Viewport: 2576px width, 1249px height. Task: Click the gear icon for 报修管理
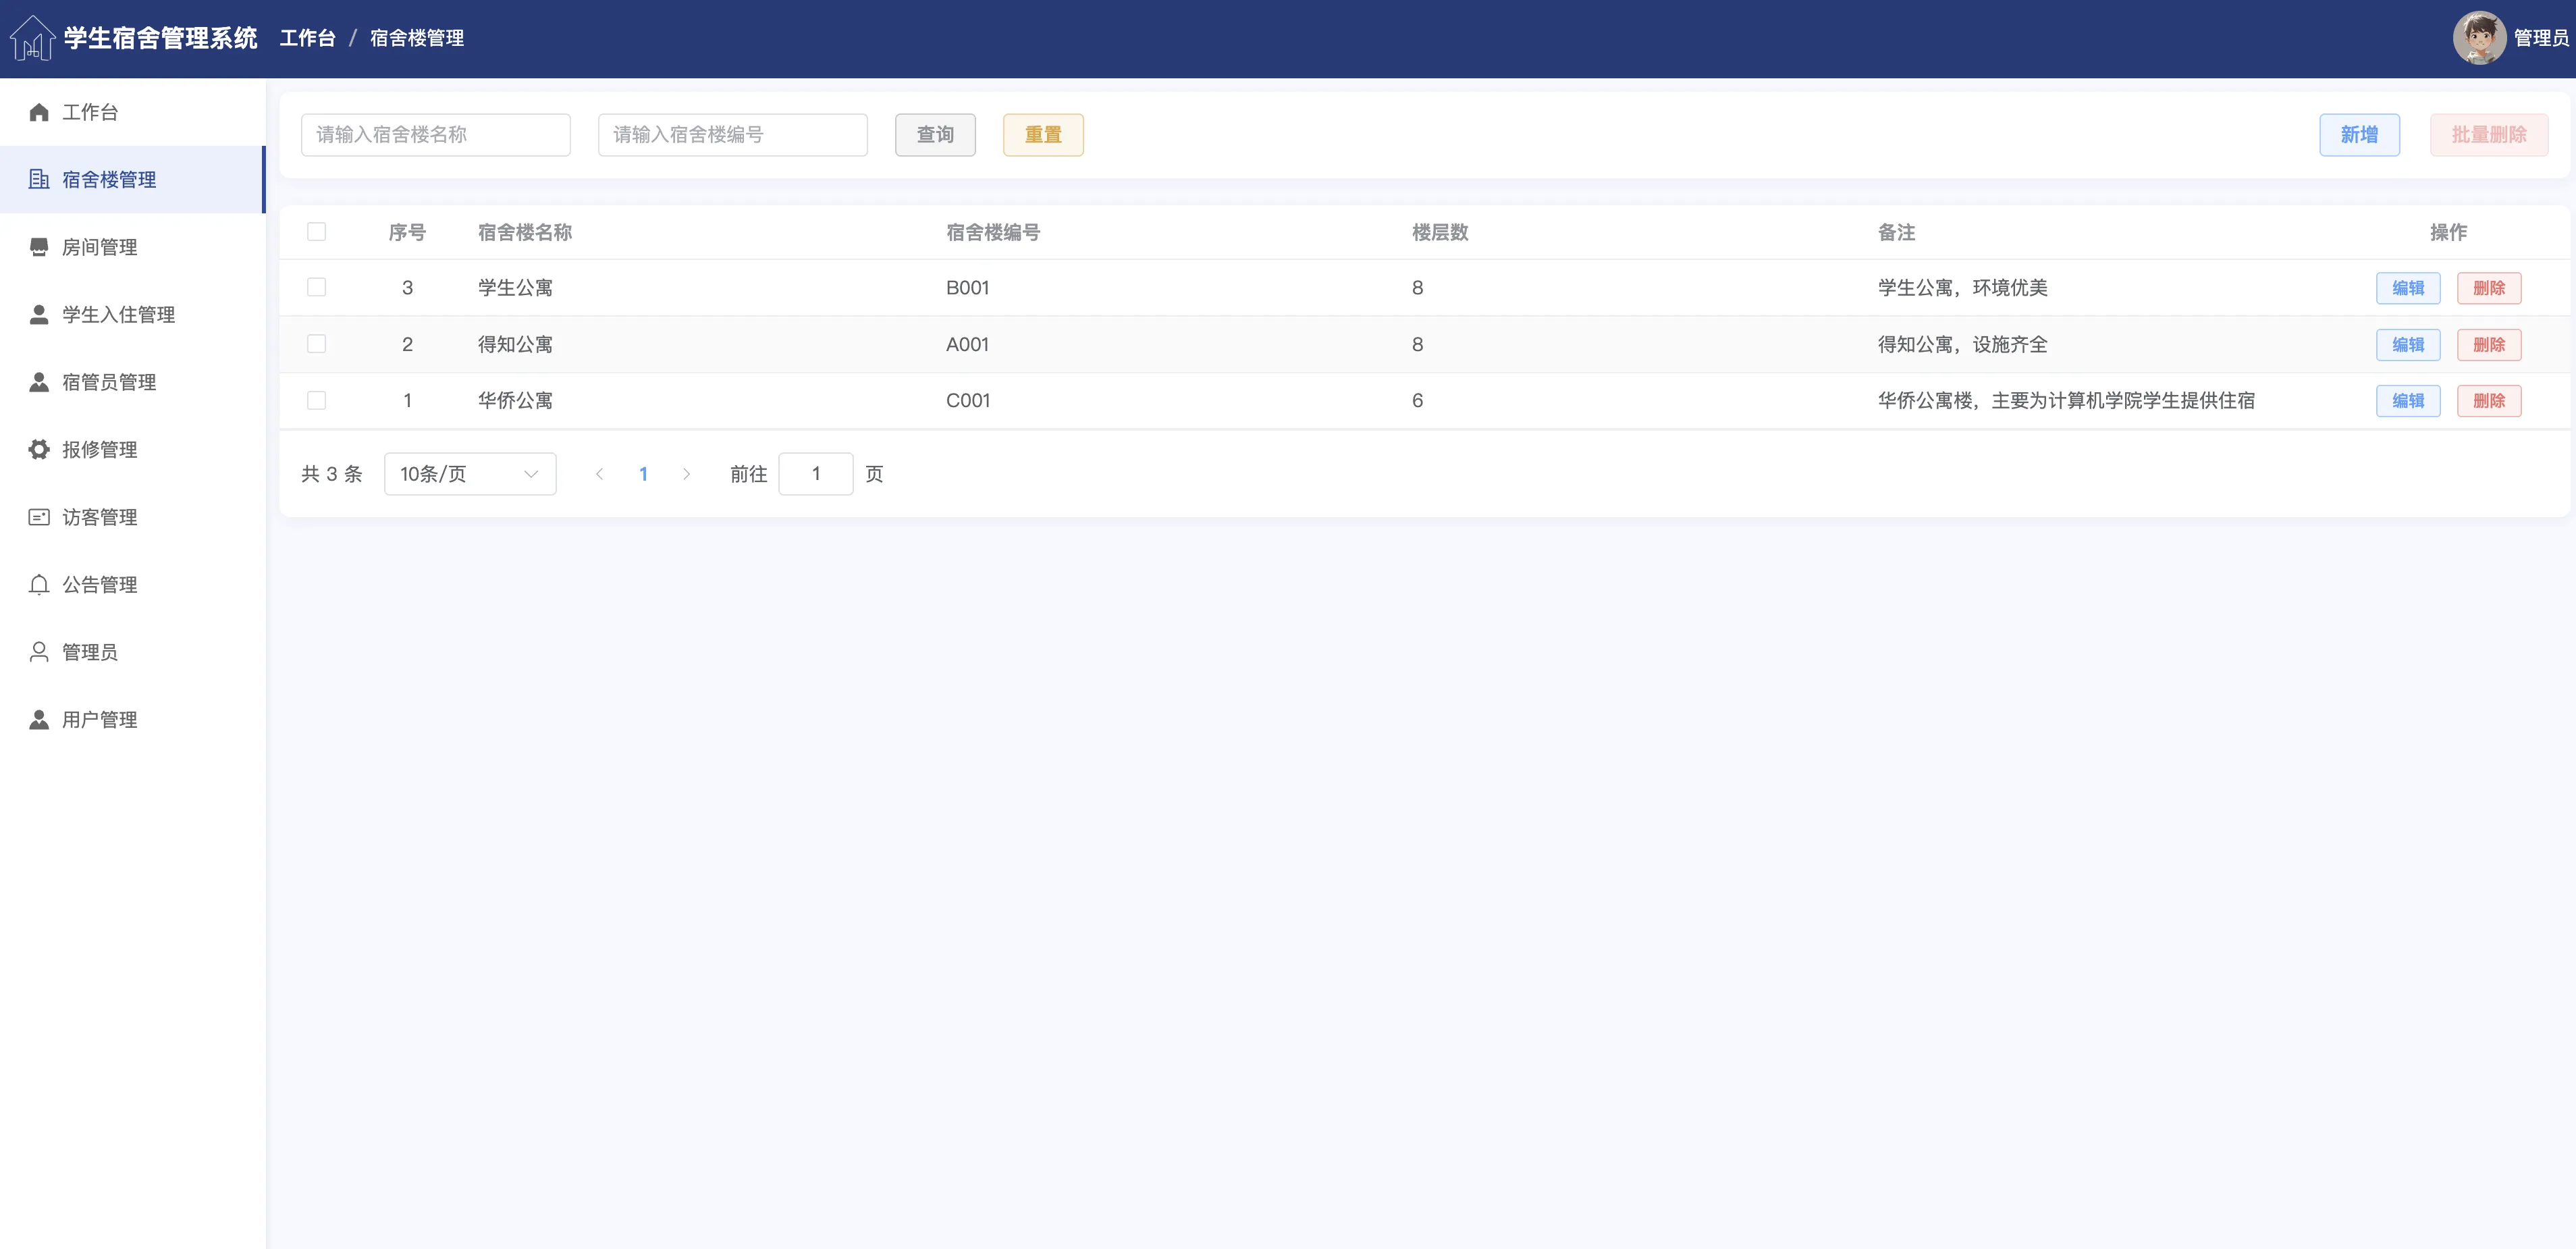(39, 449)
